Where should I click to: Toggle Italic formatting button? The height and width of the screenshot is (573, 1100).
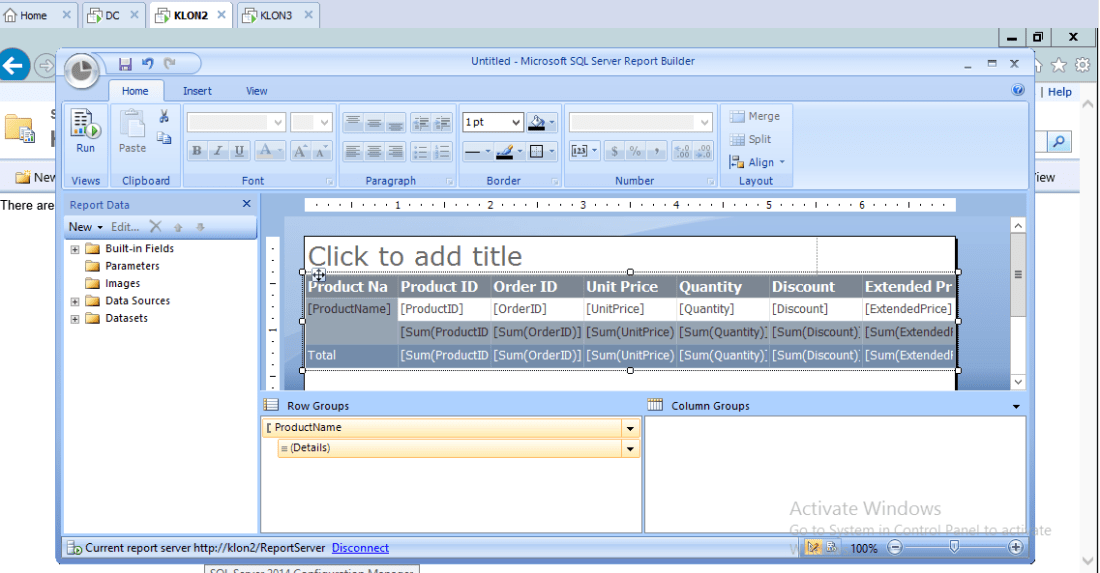pos(218,152)
